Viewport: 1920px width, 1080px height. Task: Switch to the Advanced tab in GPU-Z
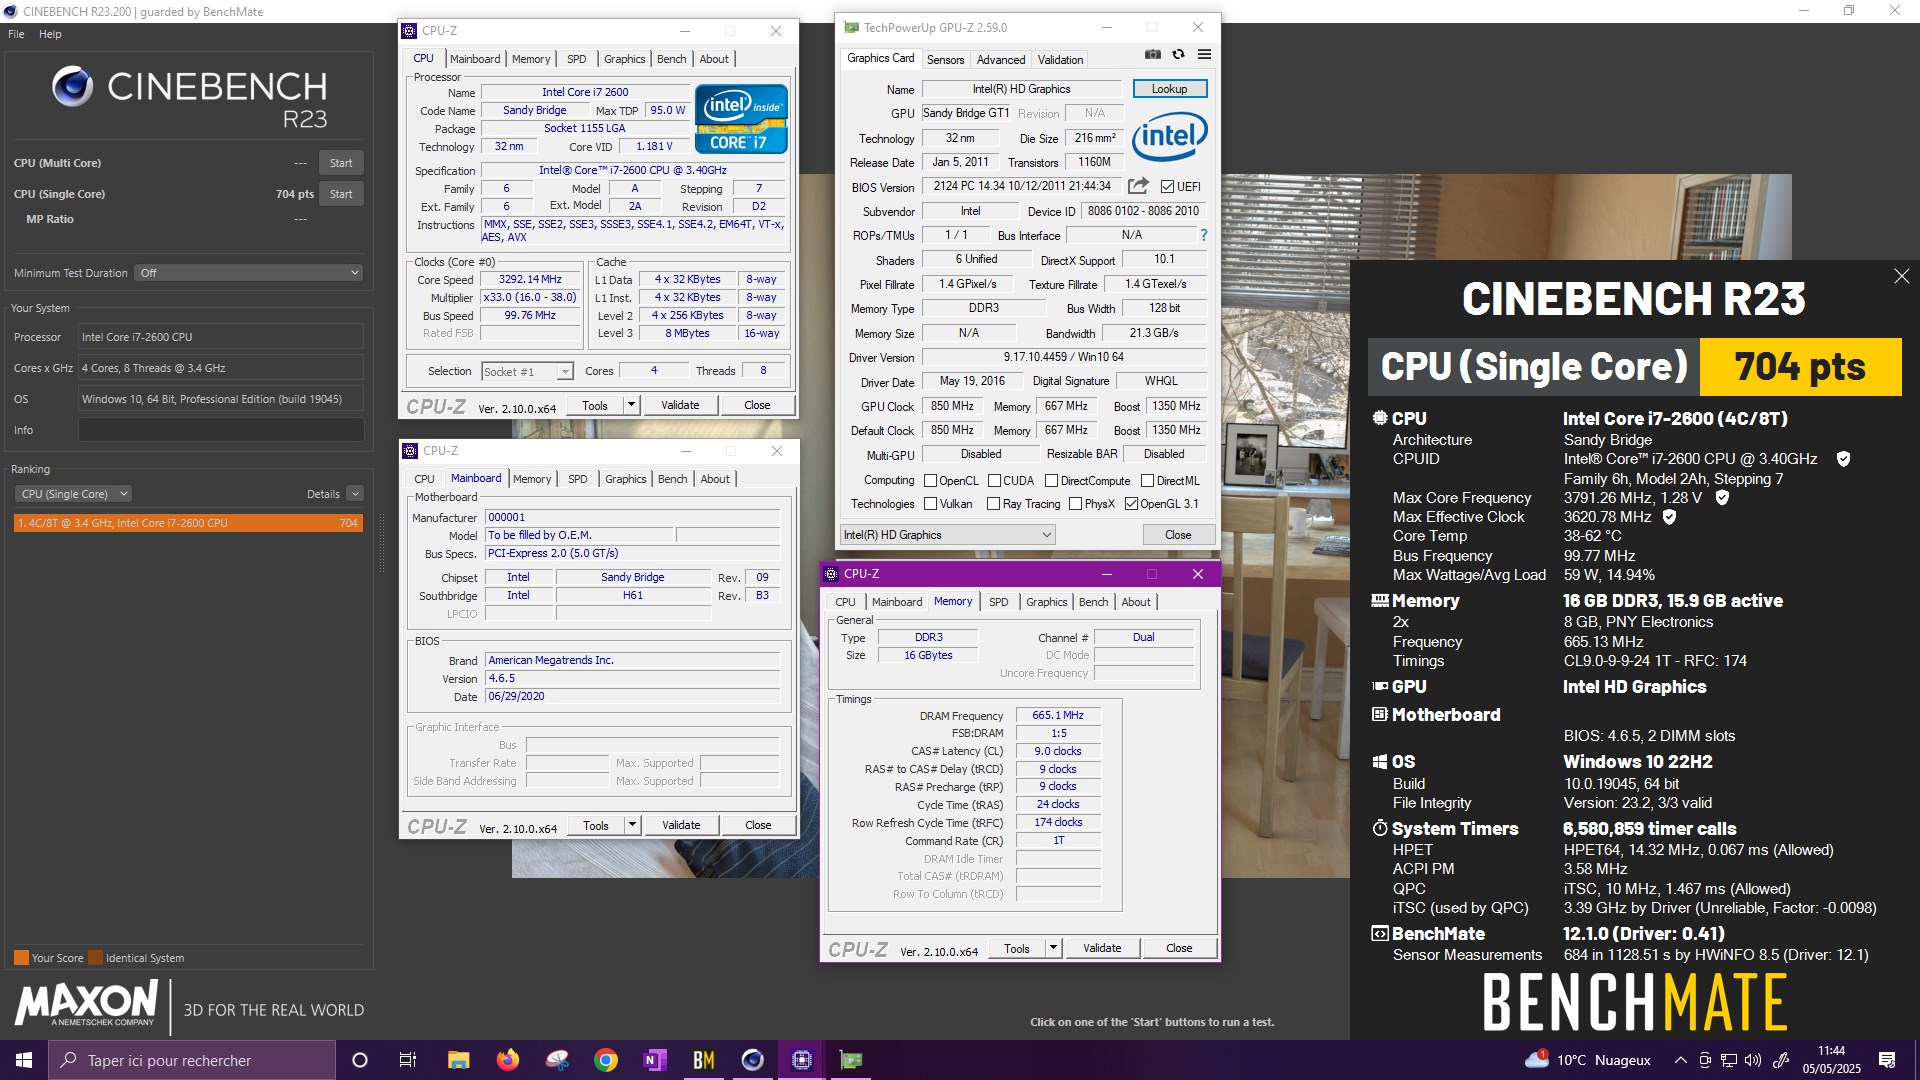point(1000,60)
